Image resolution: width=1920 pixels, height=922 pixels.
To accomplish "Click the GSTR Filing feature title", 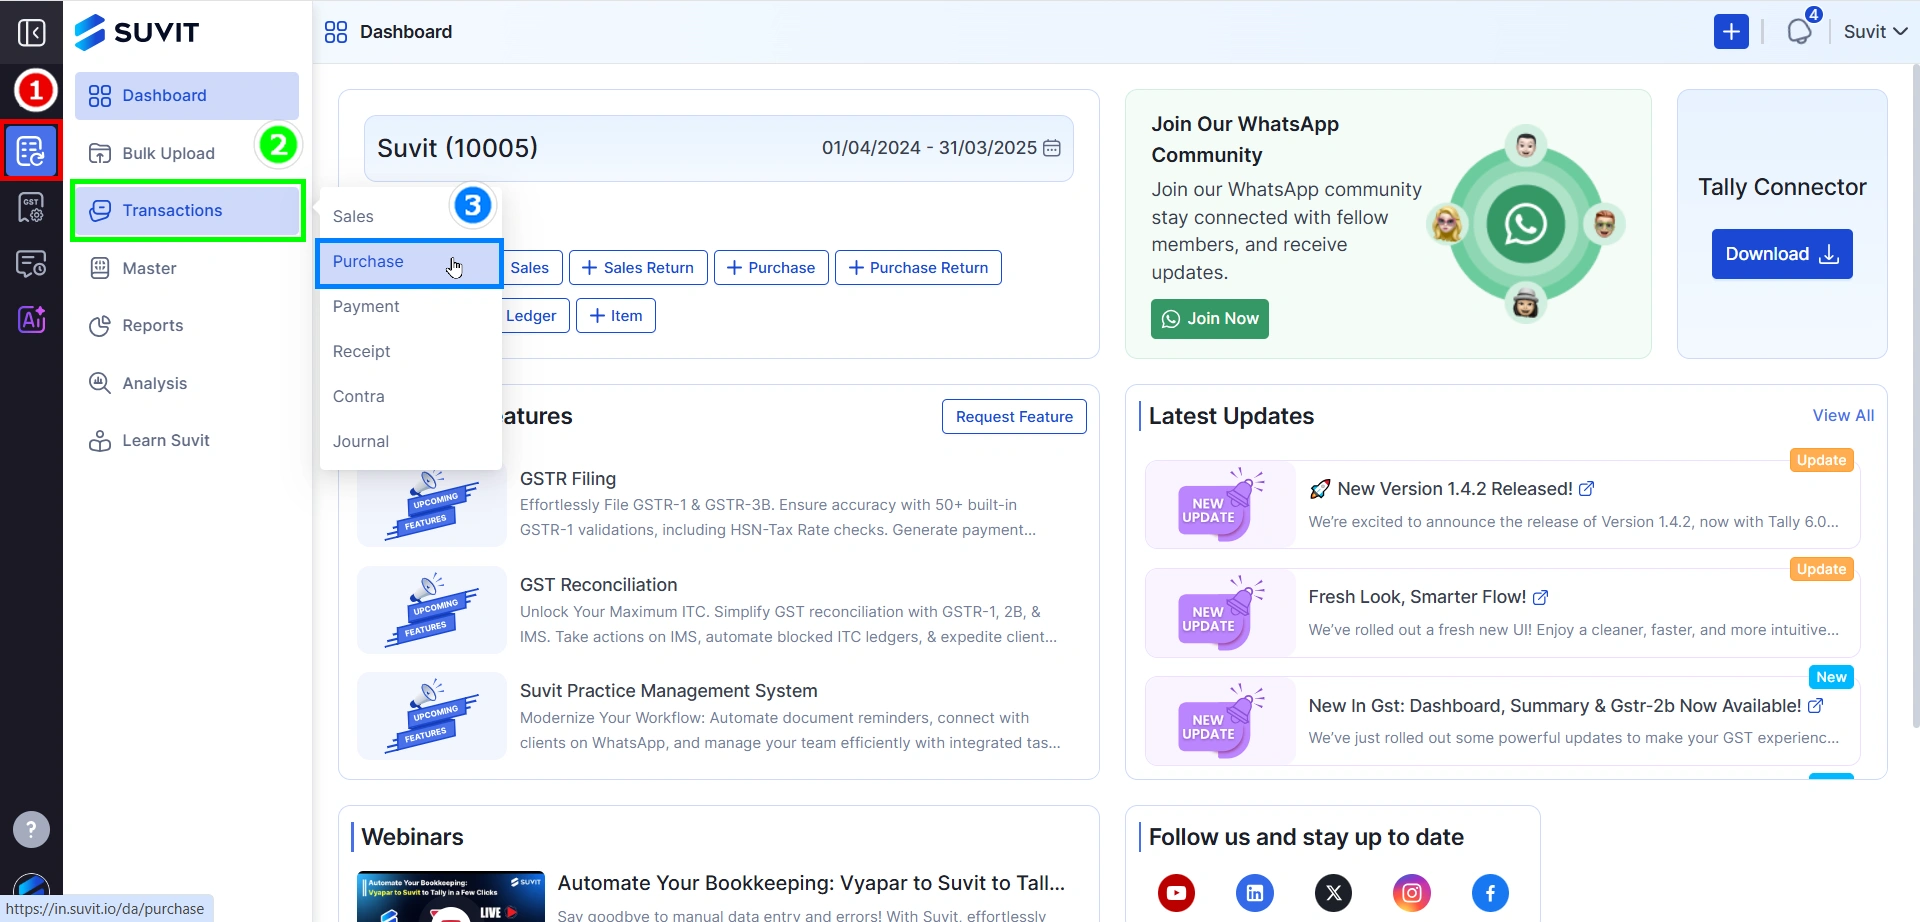I will (568, 479).
